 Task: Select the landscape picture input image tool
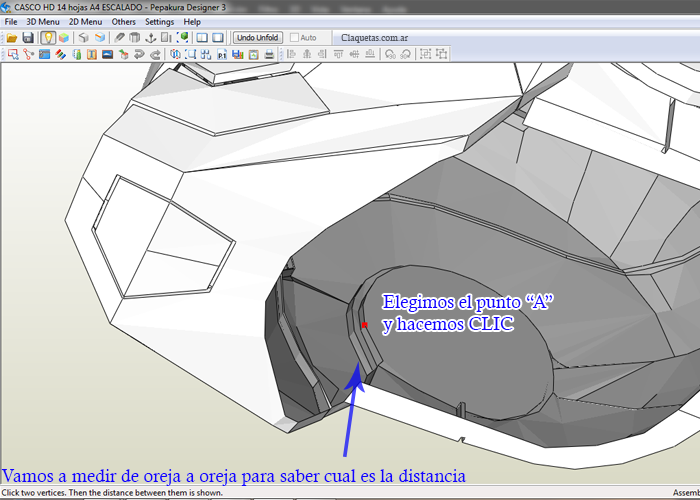(x=108, y=54)
